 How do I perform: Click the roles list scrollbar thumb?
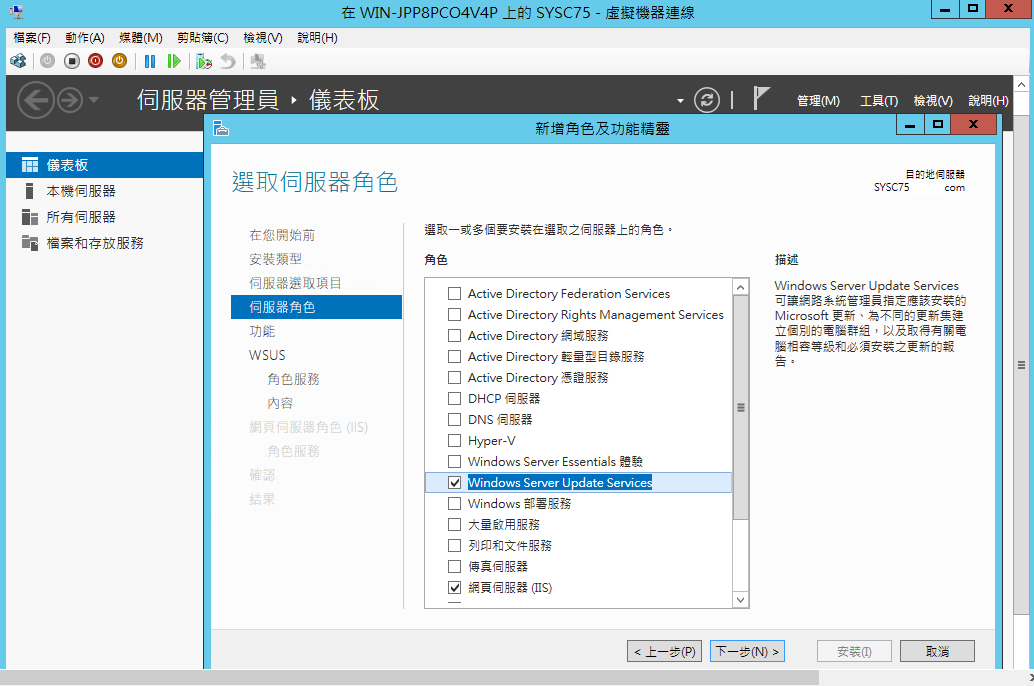[741, 408]
